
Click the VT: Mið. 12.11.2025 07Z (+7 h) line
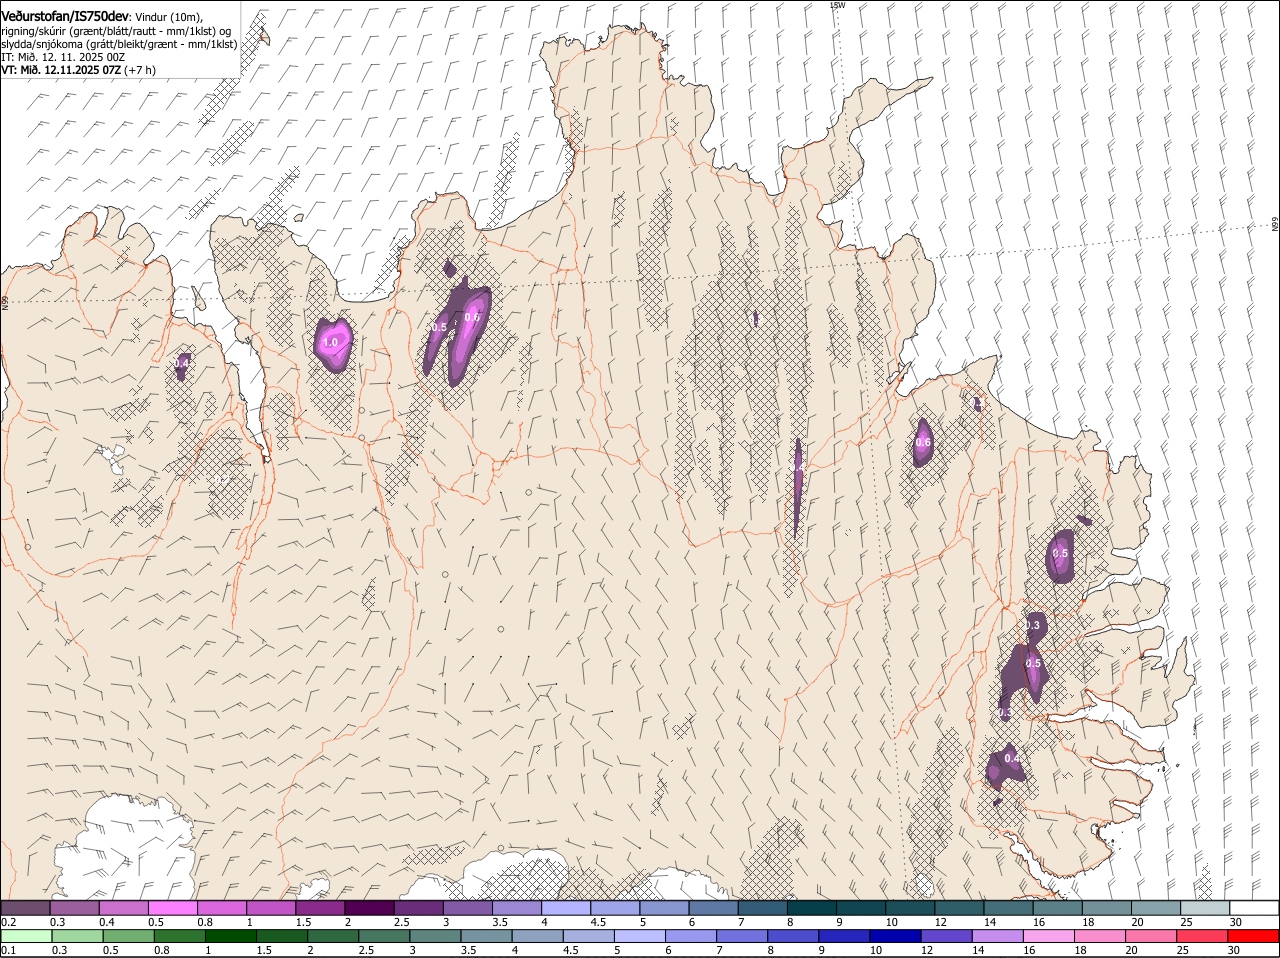(x=79, y=70)
